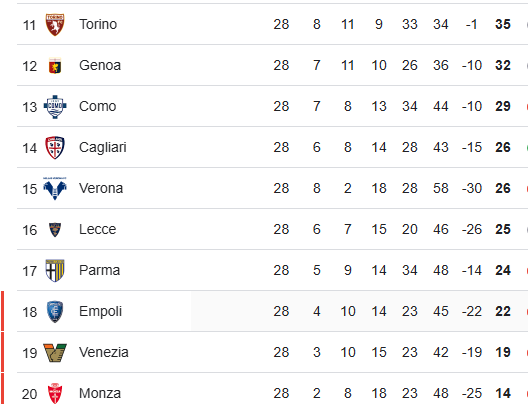Click the Venezia club crest
This screenshot has height=404, width=528.
click(x=55, y=353)
